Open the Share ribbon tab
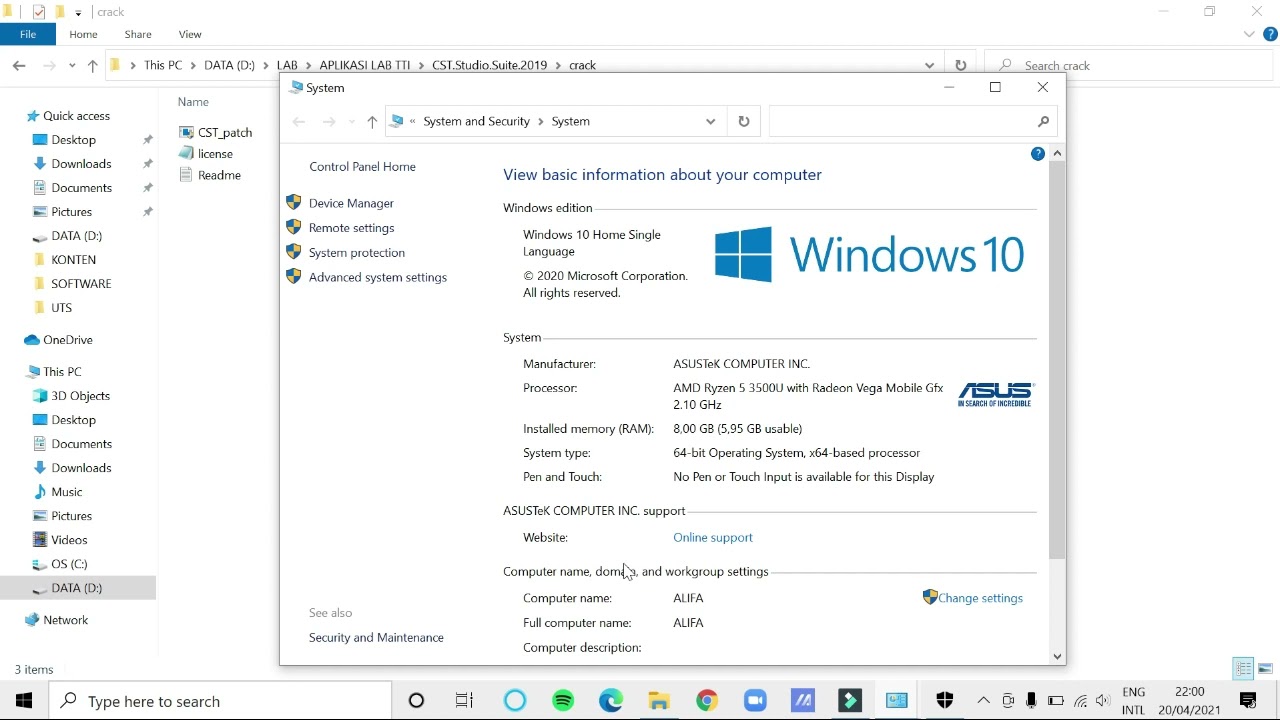Viewport: 1280px width, 720px height. click(x=138, y=34)
